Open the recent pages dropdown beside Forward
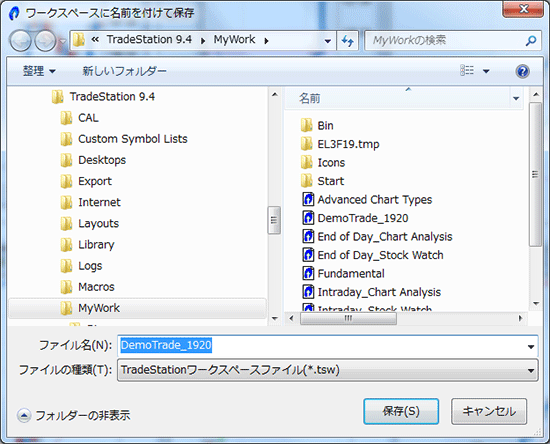The width and height of the screenshot is (550, 444). [62, 41]
